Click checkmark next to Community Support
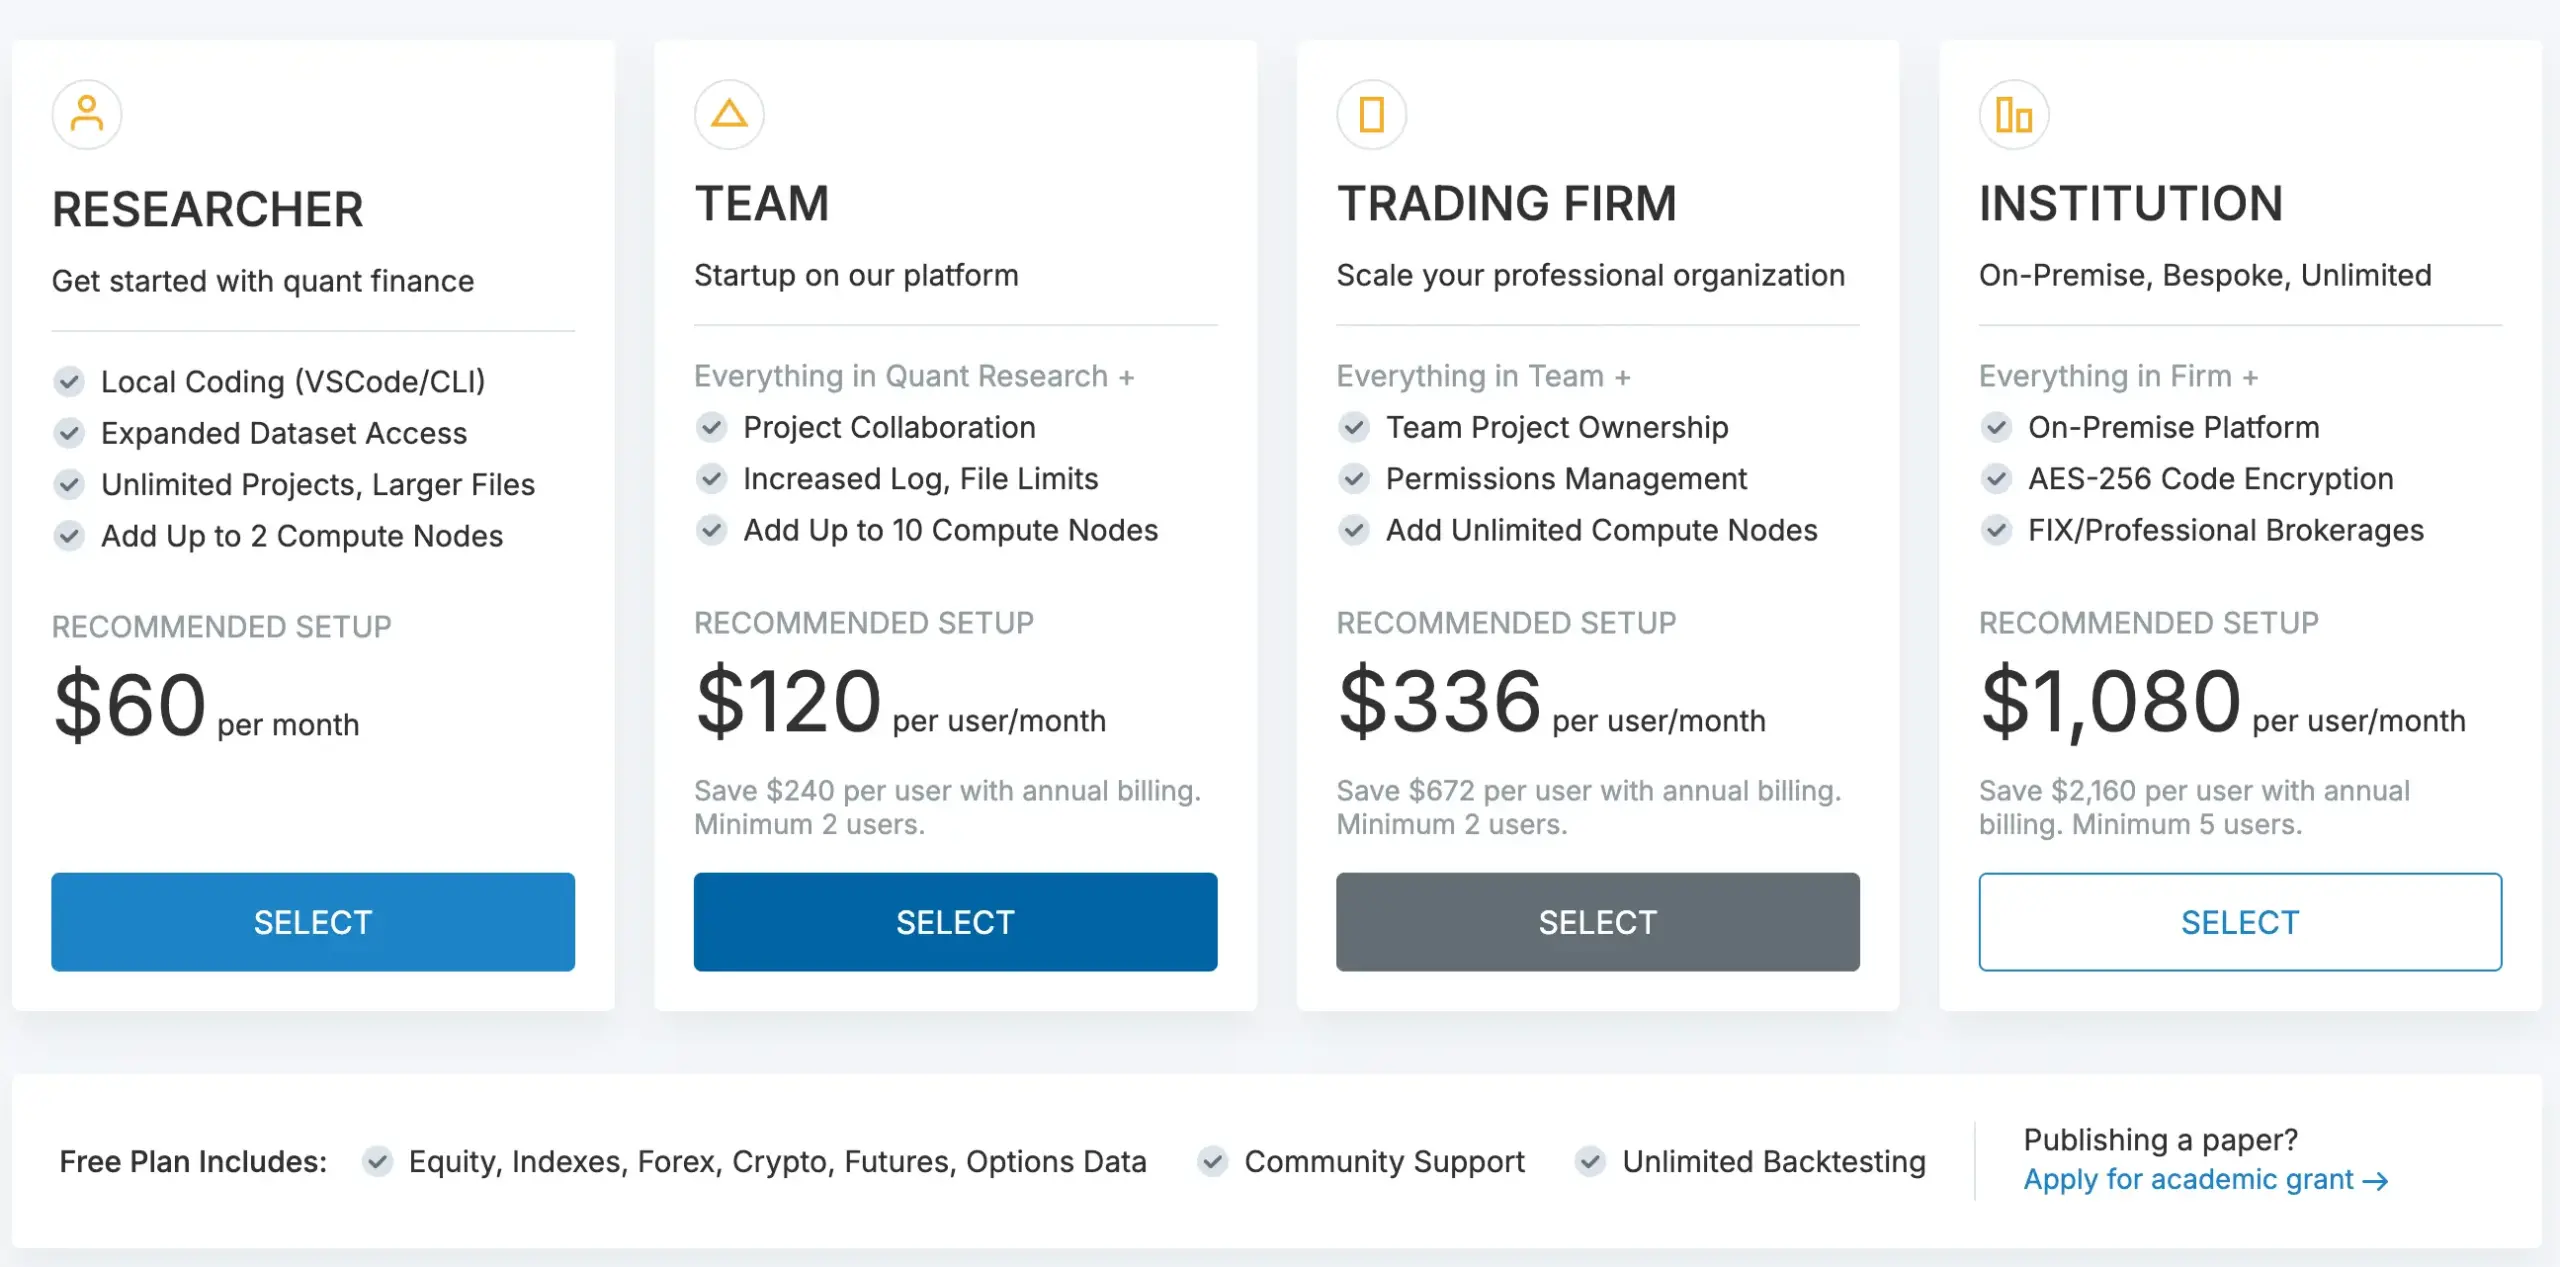This screenshot has width=2560, height=1267. pyautogui.click(x=1212, y=1161)
